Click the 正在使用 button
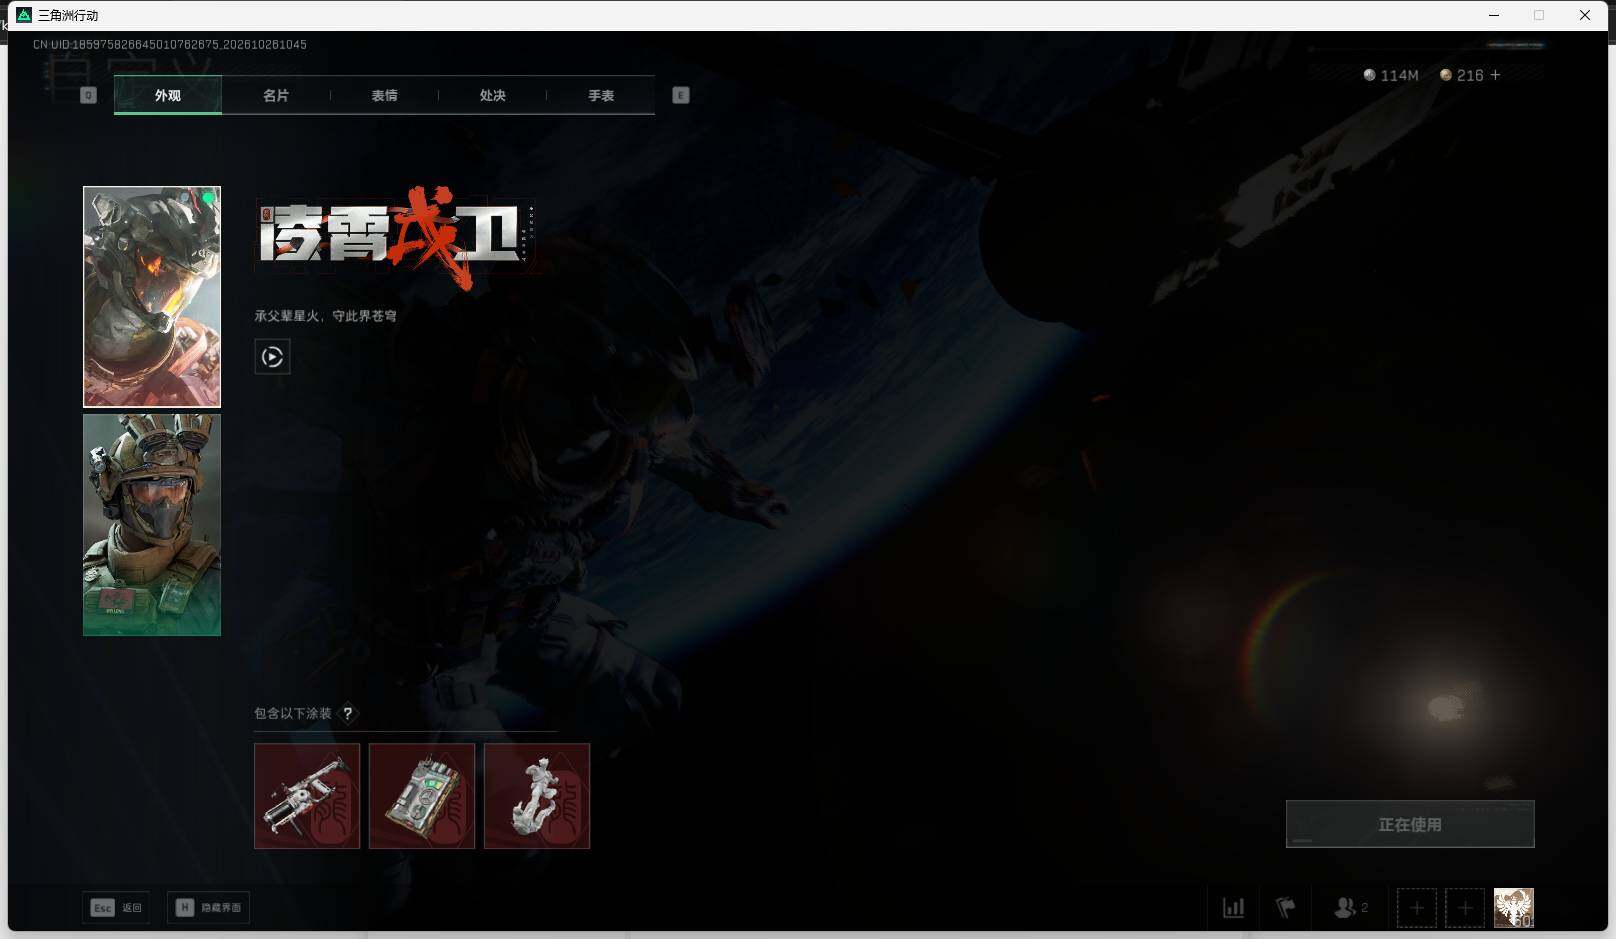This screenshot has width=1616, height=939. pos(1410,824)
